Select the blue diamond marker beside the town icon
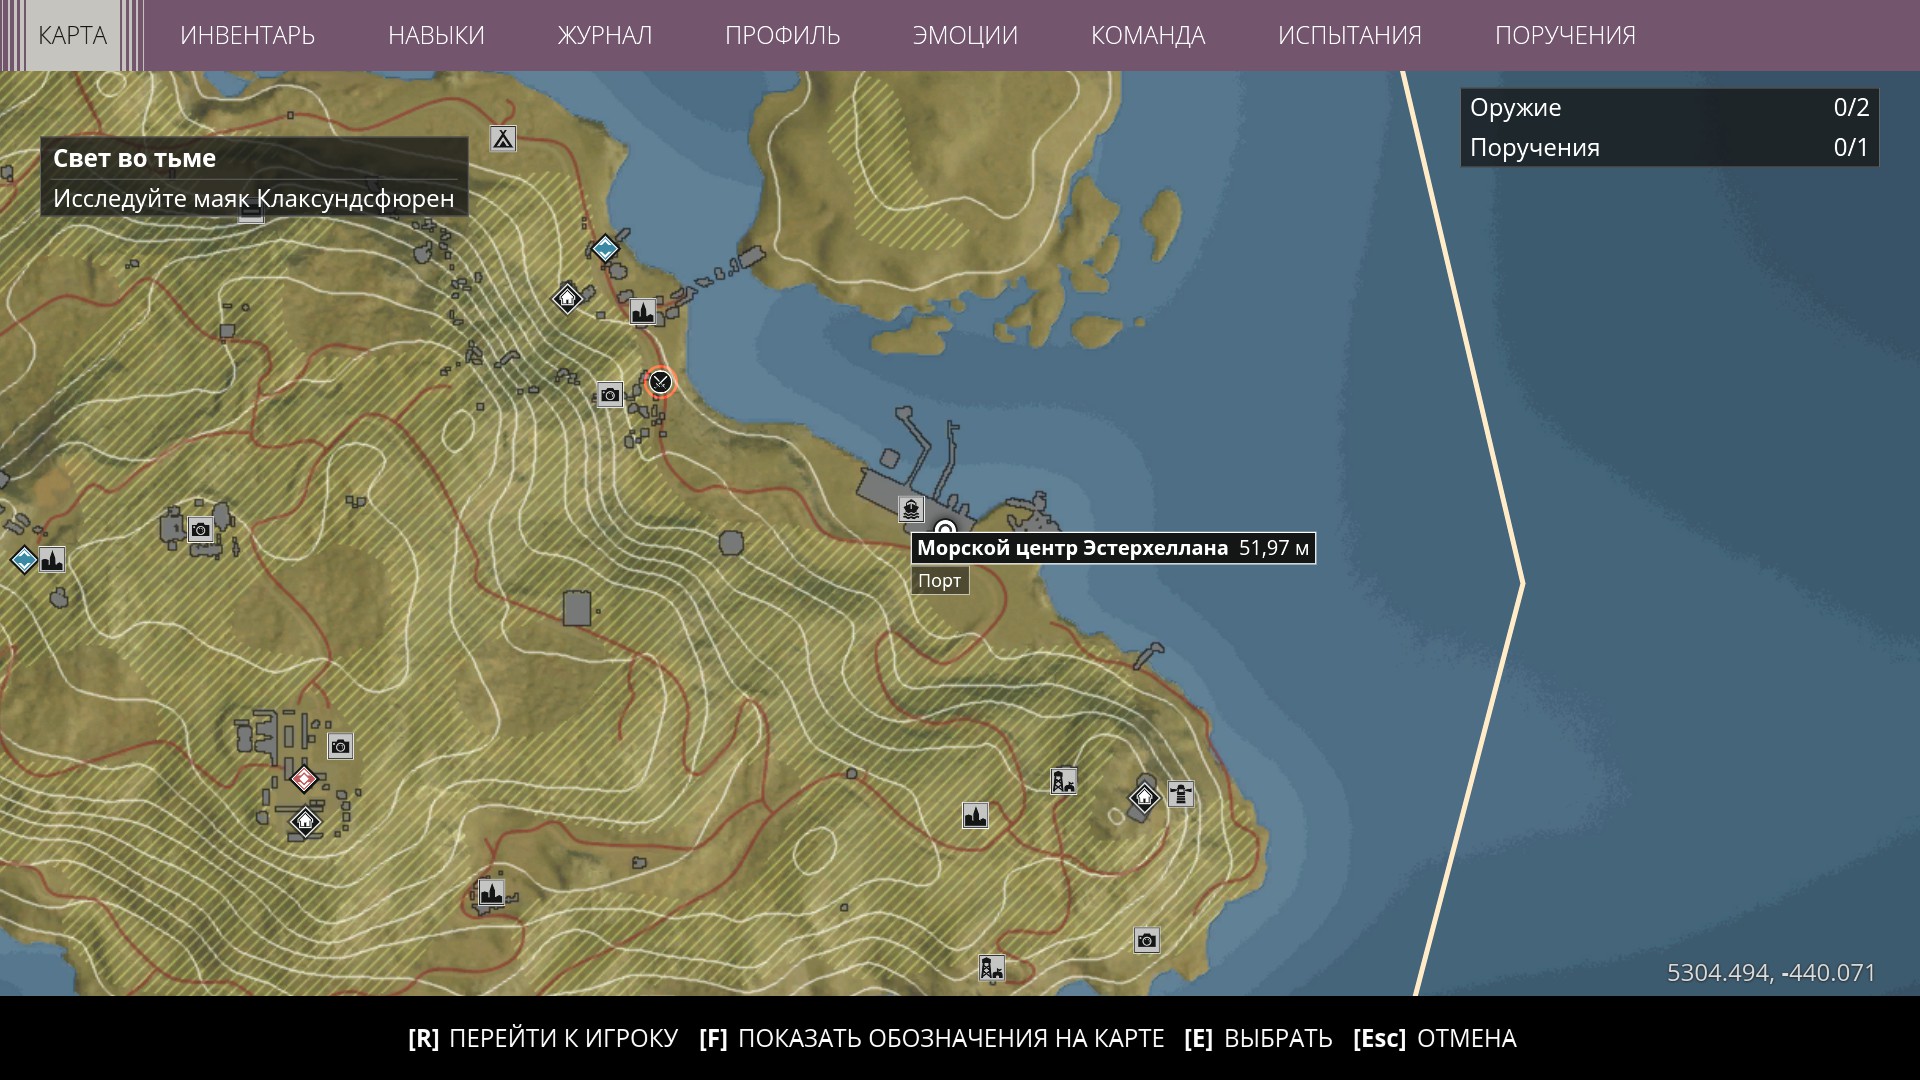This screenshot has width=1920, height=1080. click(24, 559)
